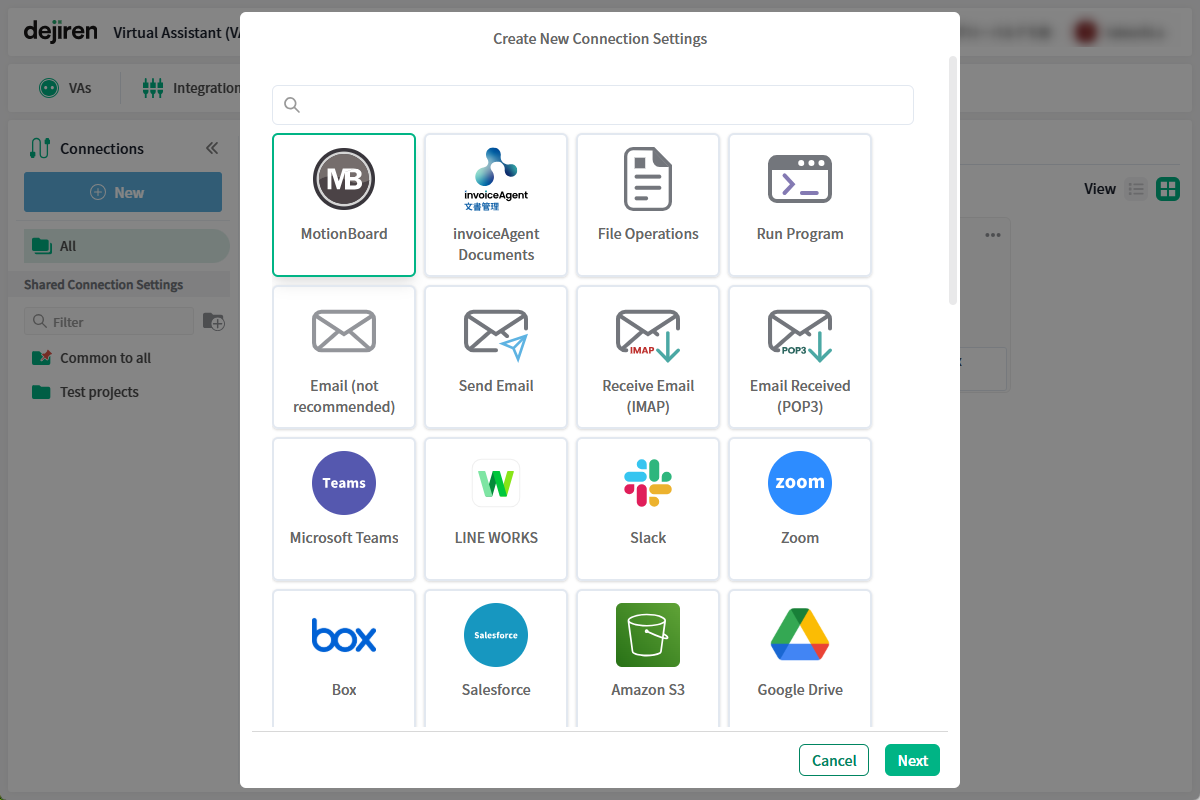1200x800 pixels.
Task: Click the search magnifier icon in dialog
Action: [292, 105]
